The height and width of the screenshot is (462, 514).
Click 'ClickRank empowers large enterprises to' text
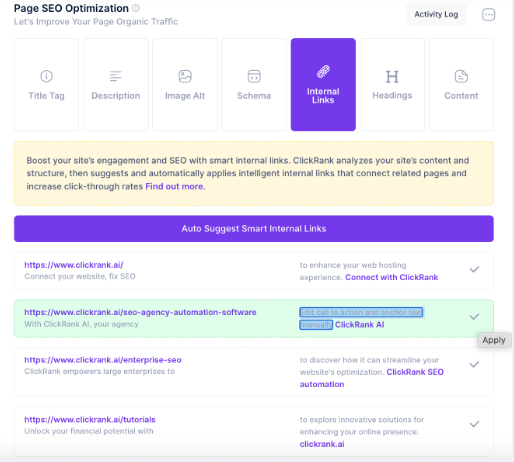click(x=99, y=371)
